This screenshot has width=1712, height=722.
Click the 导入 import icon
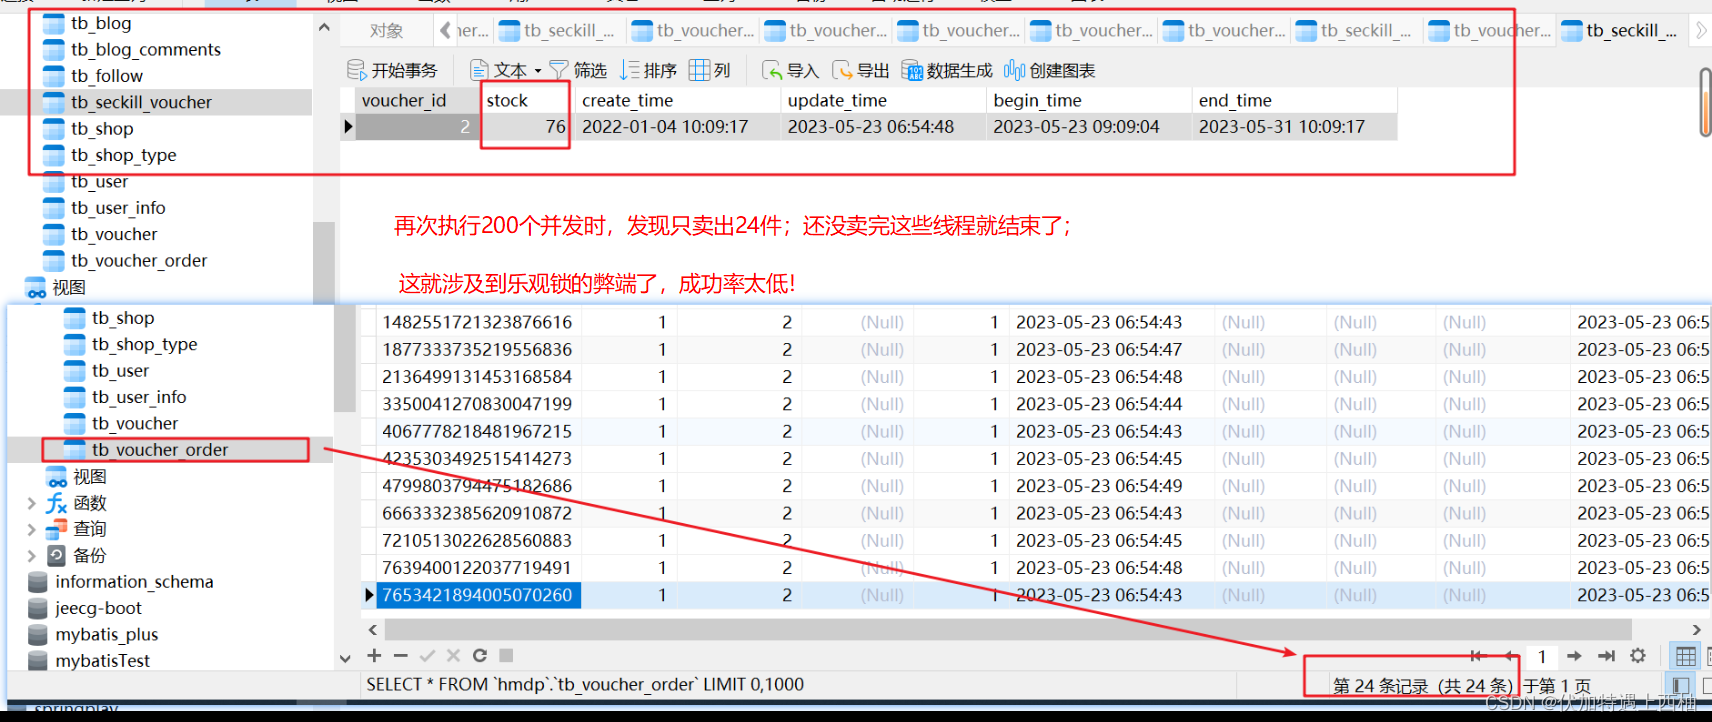tap(772, 70)
